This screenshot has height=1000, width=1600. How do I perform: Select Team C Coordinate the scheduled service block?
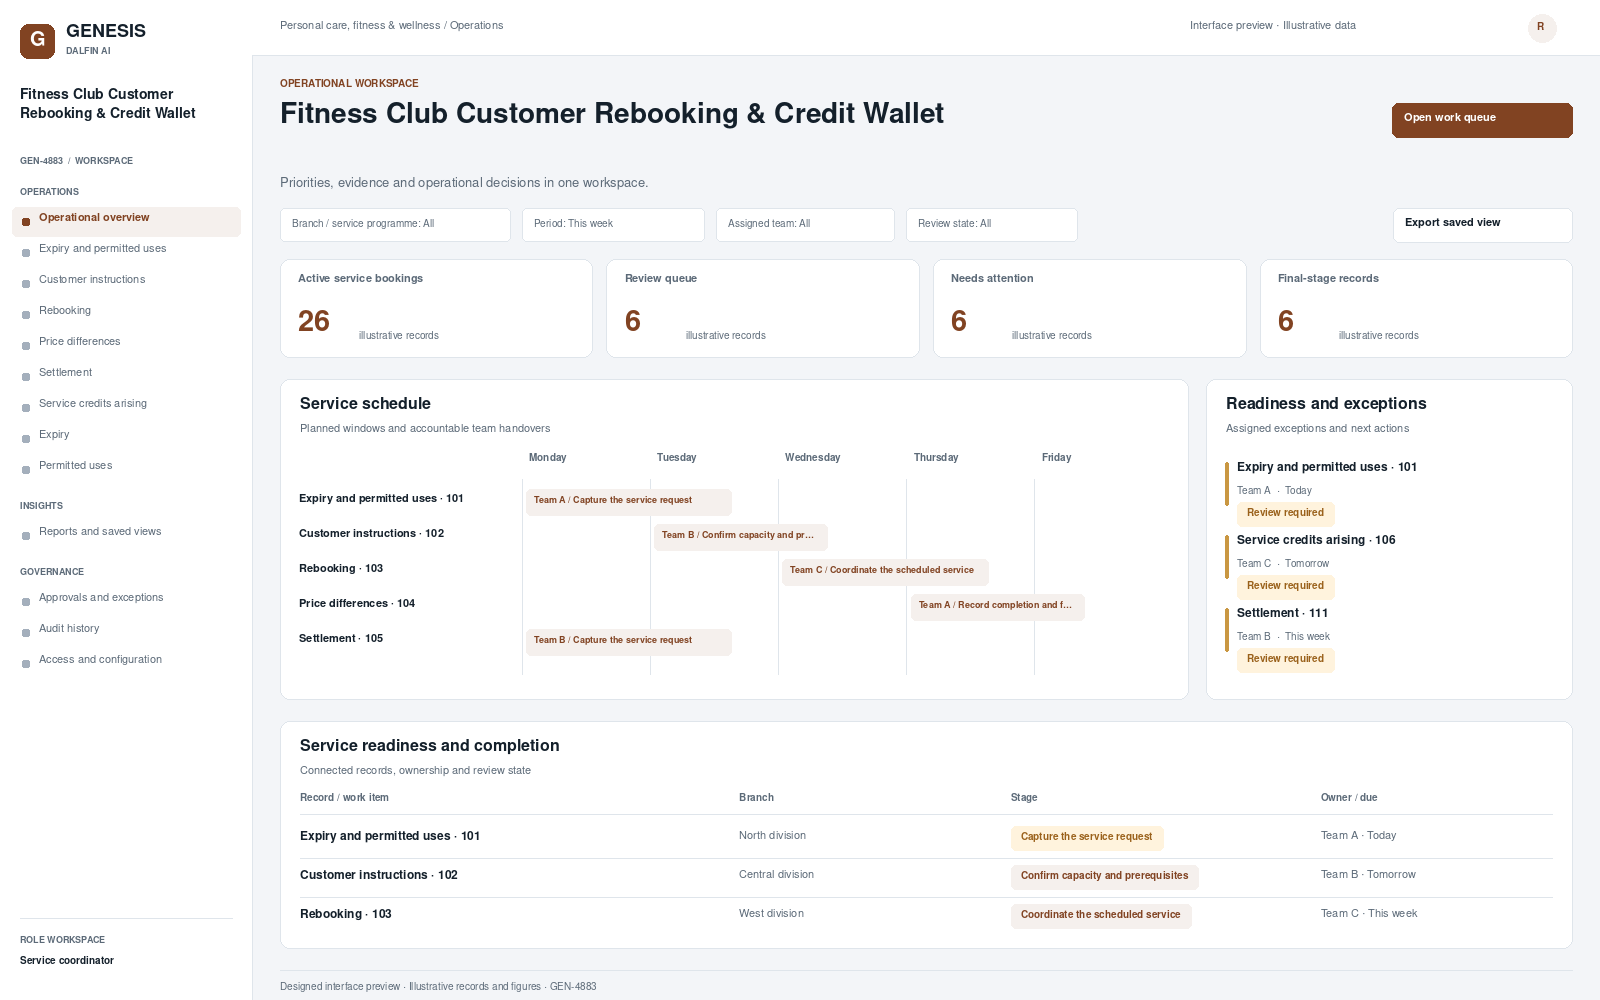pyautogui.click(x=885, y=571)
